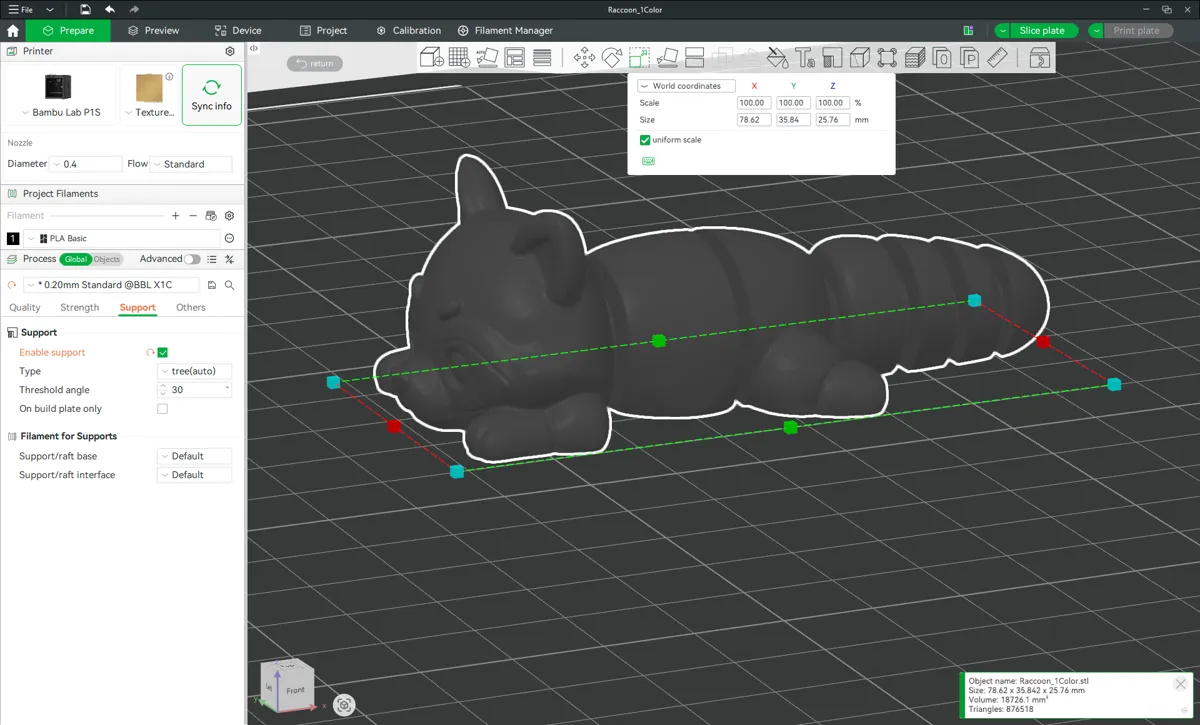Open printer settings gear icon

[230, 51]
